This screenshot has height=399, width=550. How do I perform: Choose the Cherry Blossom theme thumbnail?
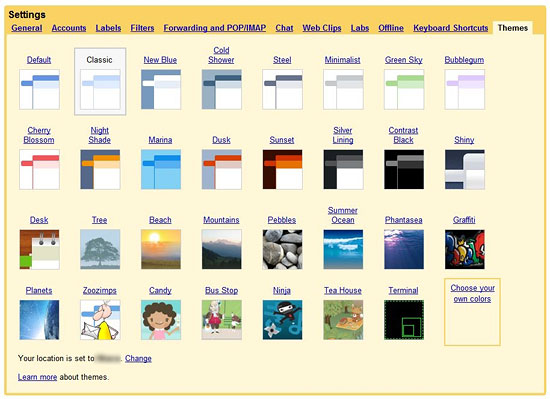[39, 169]
